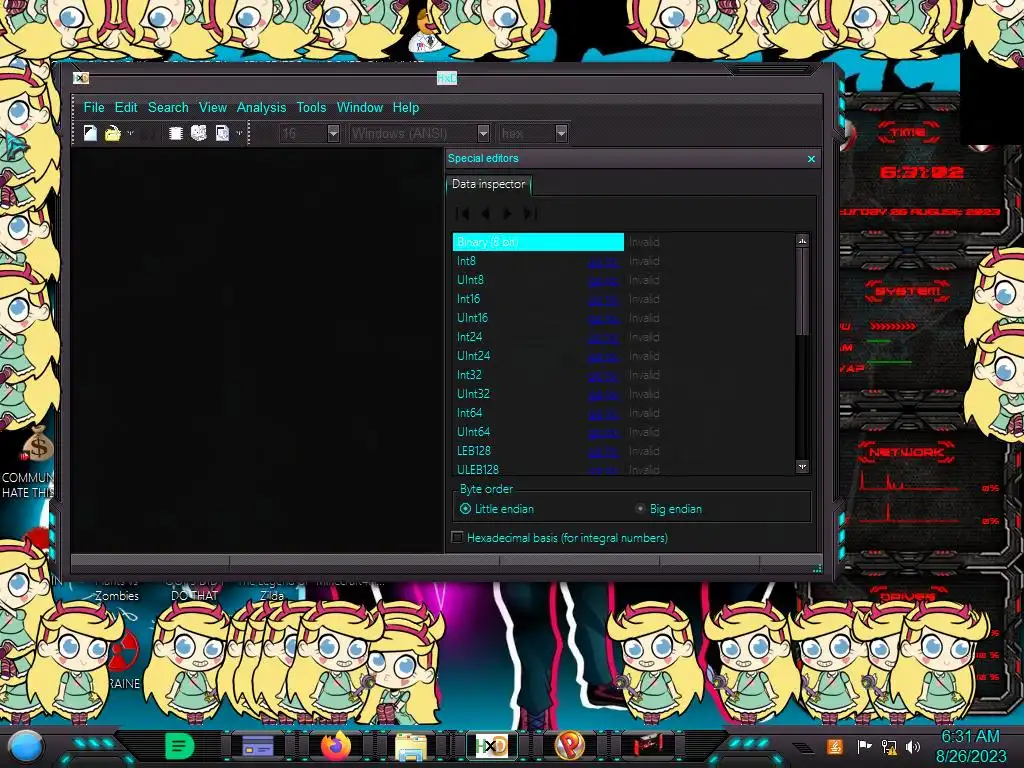Image resolution: width=1024 pixels, height=768 pixels.
Task: Open the Edit menu
Action: pyautogui.click(x=126, y=107)
